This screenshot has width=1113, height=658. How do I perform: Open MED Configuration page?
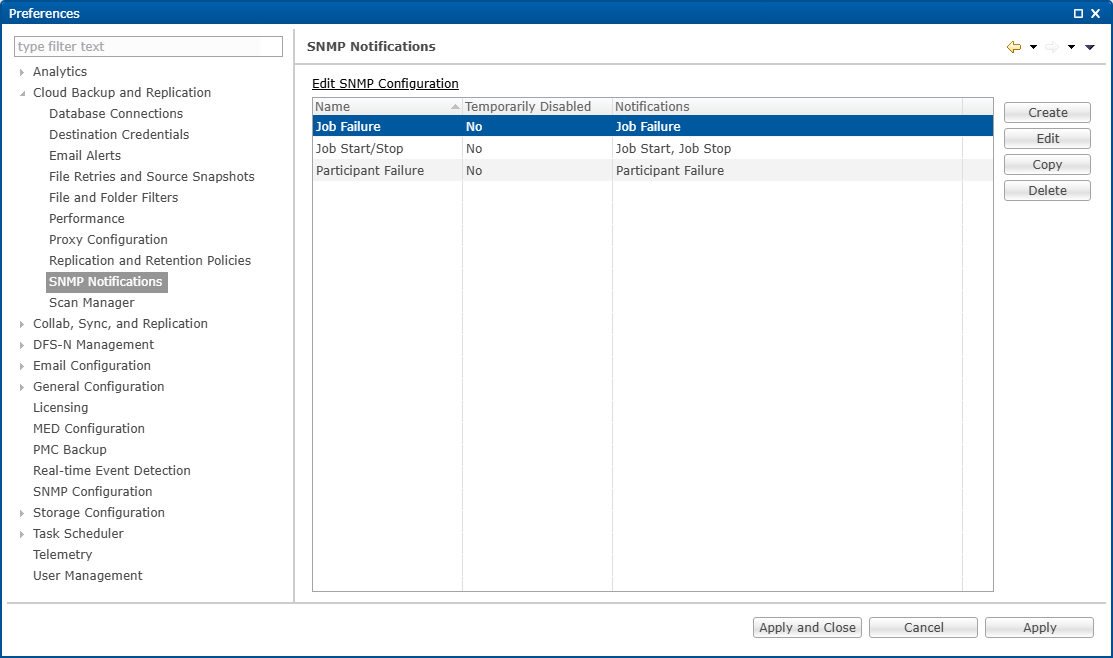(x=89, y=429)
